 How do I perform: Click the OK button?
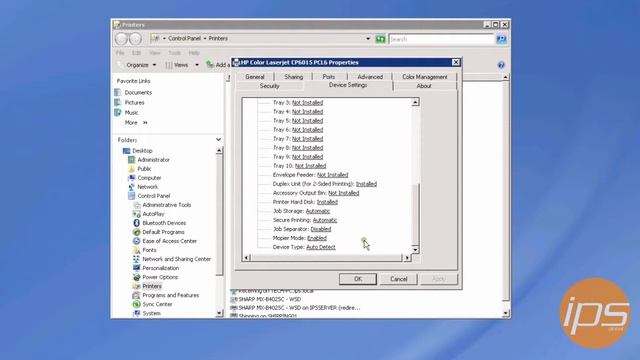coord(358,279)
